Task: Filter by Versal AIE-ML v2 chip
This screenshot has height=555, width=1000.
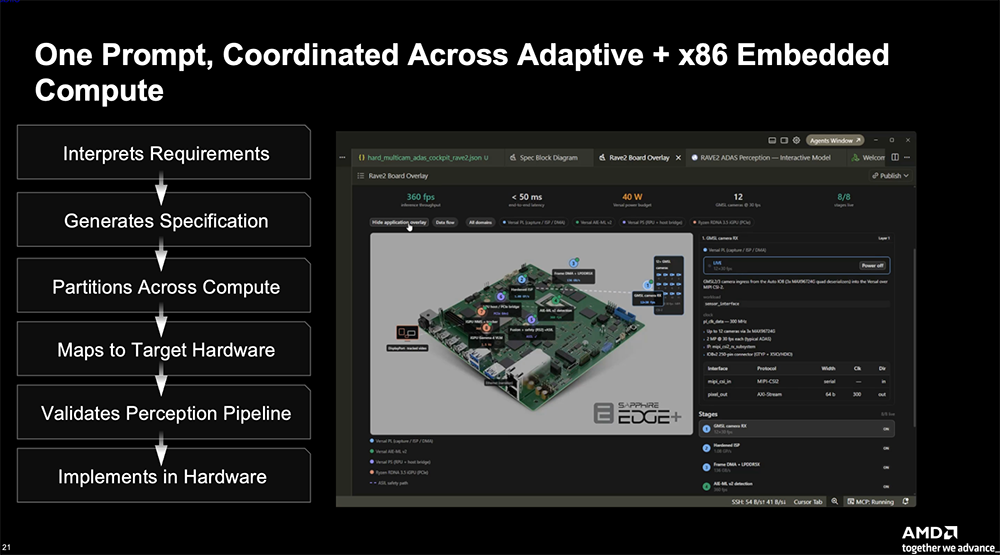Action: [x=594, y=223]
